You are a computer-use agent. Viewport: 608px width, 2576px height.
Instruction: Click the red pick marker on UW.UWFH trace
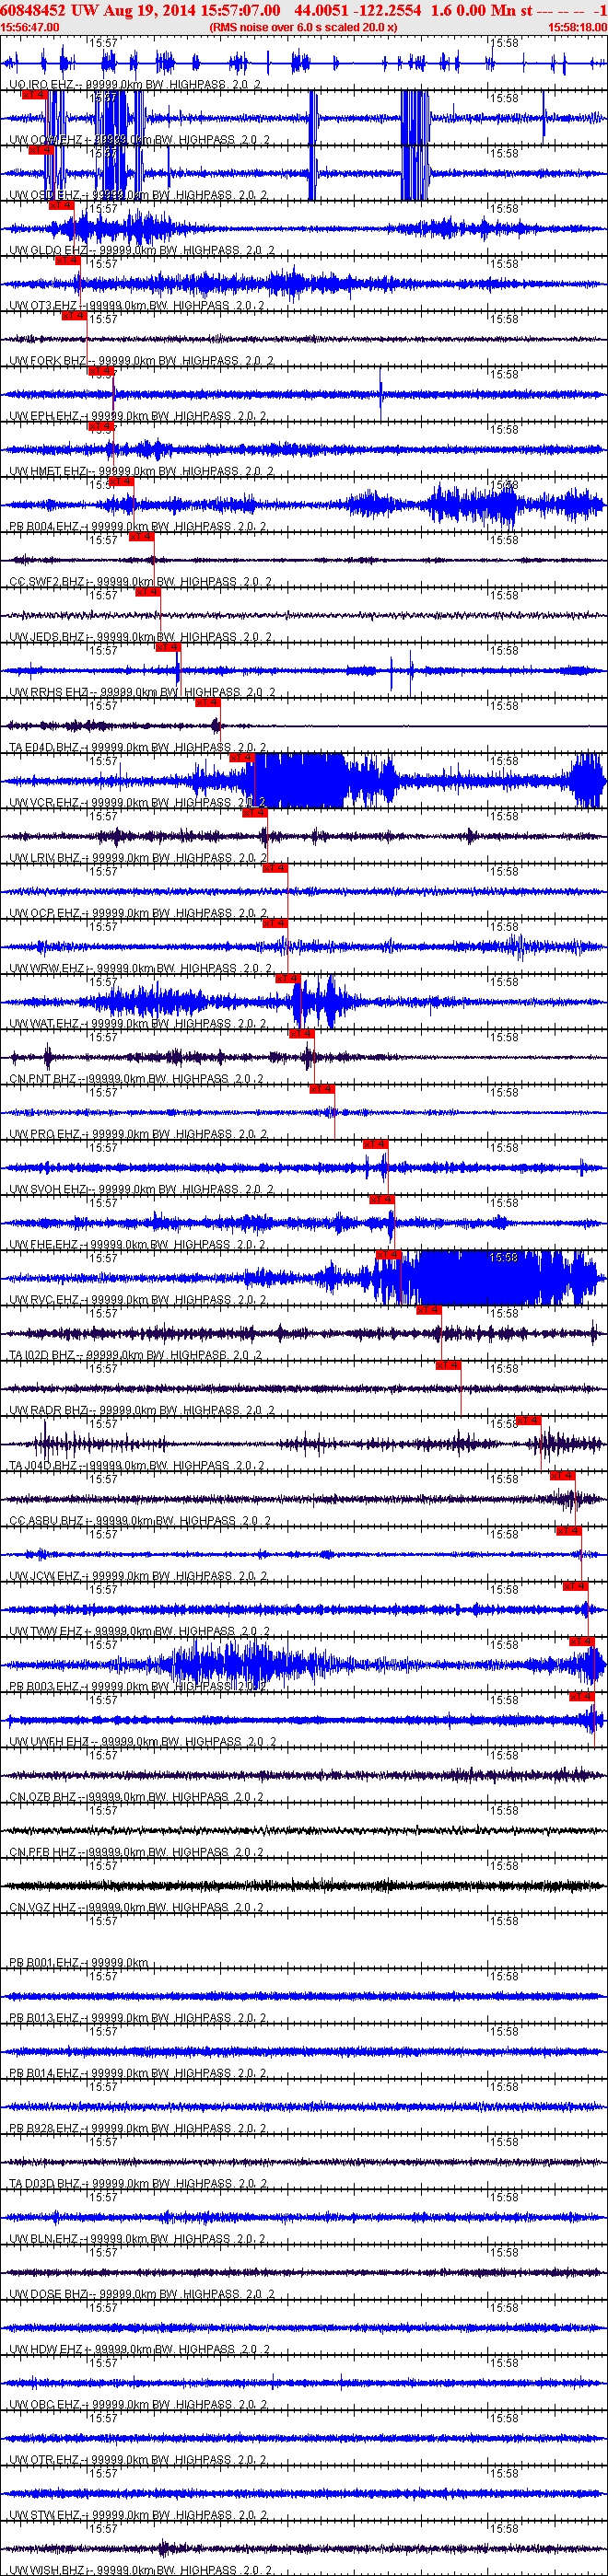(582, 1697)
